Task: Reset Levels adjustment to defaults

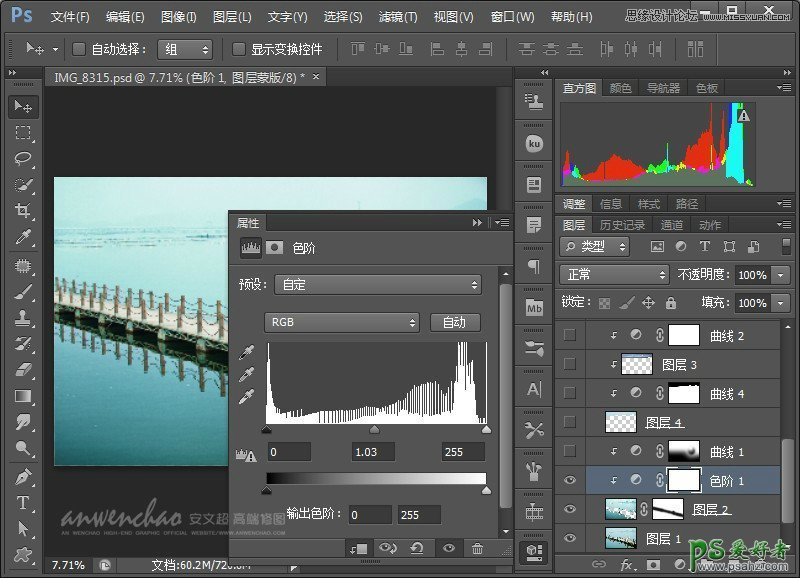Action: (x=417, y=548)
